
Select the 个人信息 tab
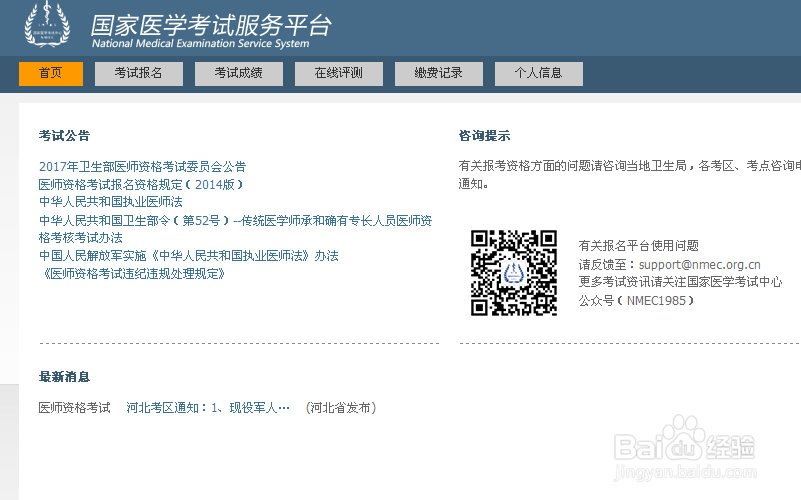538,74
